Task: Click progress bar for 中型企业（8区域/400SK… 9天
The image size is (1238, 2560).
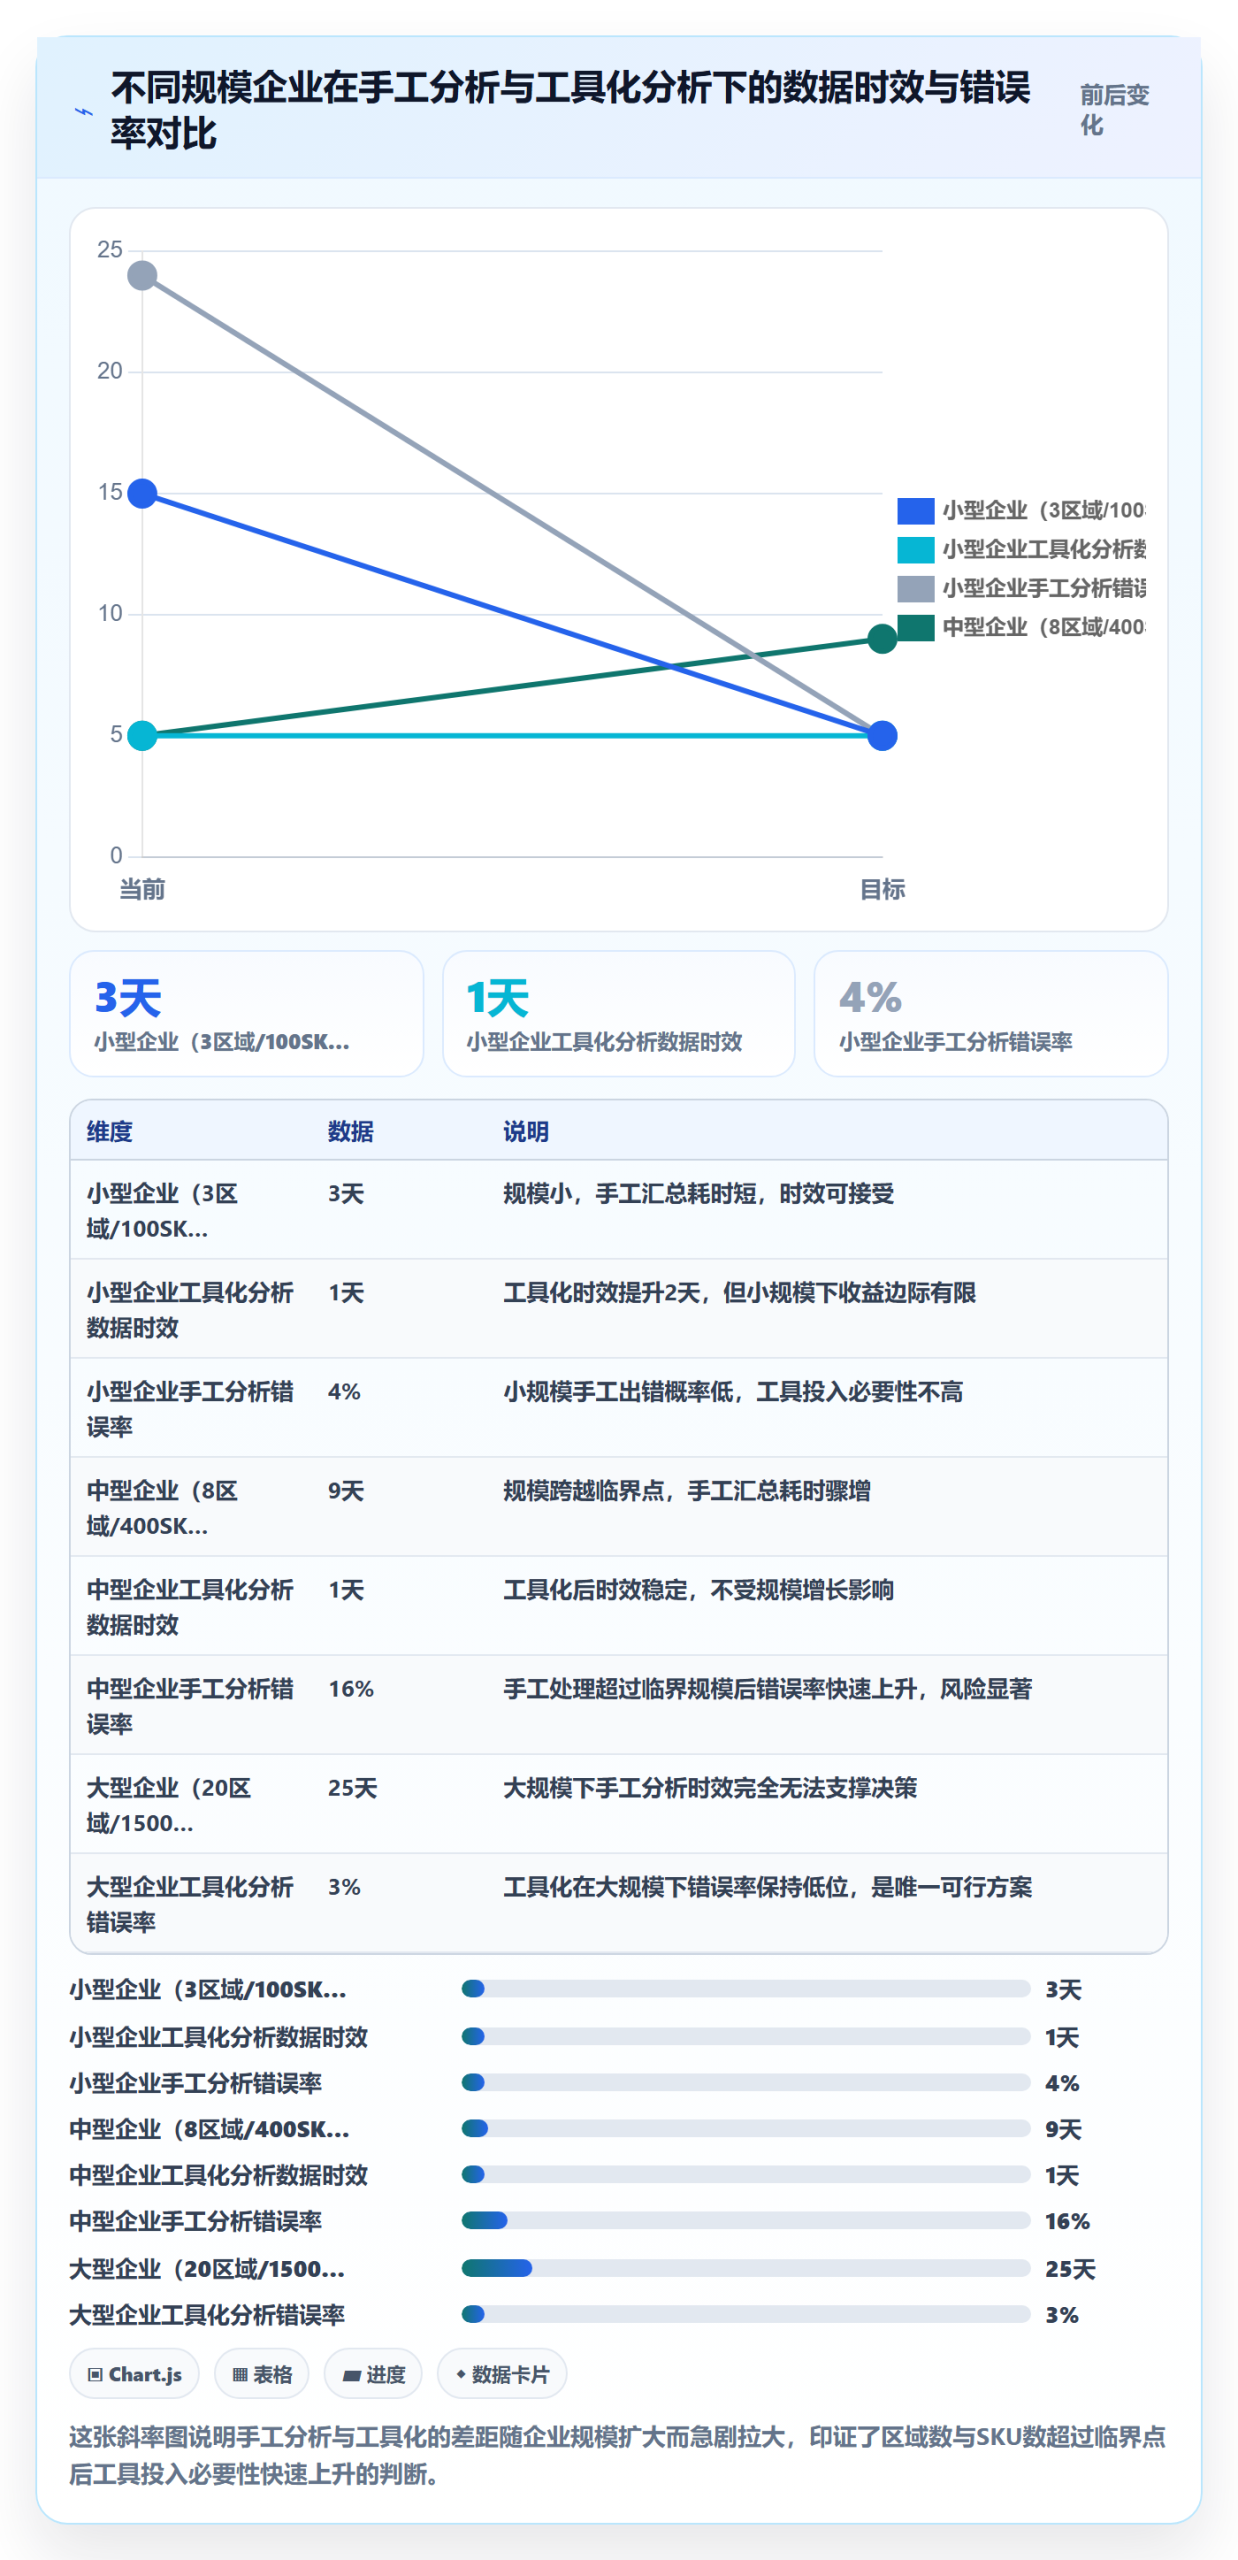Action: click(746, 2128)
